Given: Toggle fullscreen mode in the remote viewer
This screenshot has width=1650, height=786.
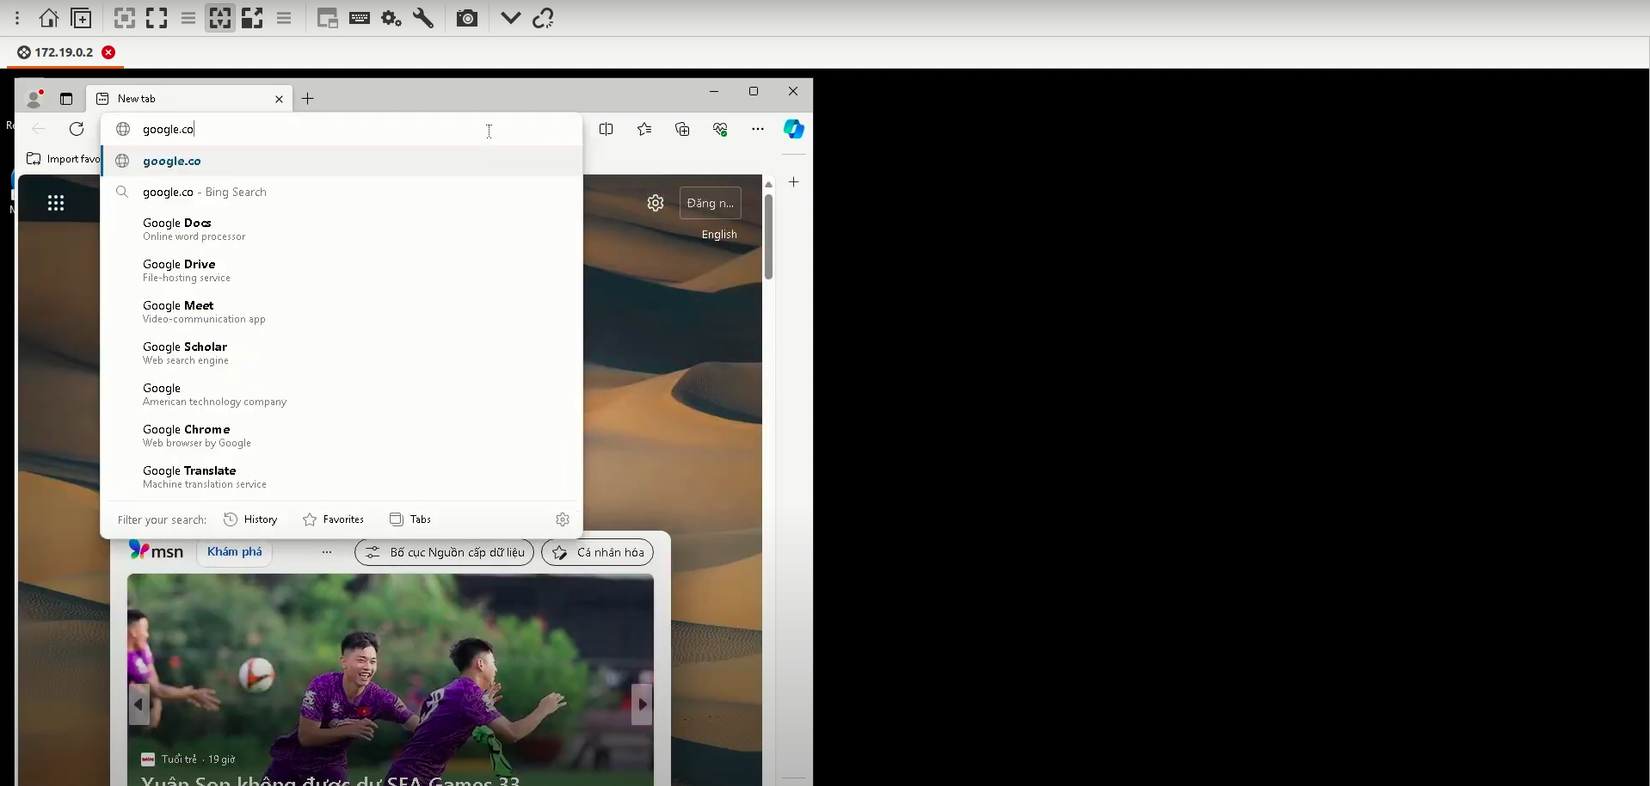Looking at the screenshot, I should coord(156,18).
